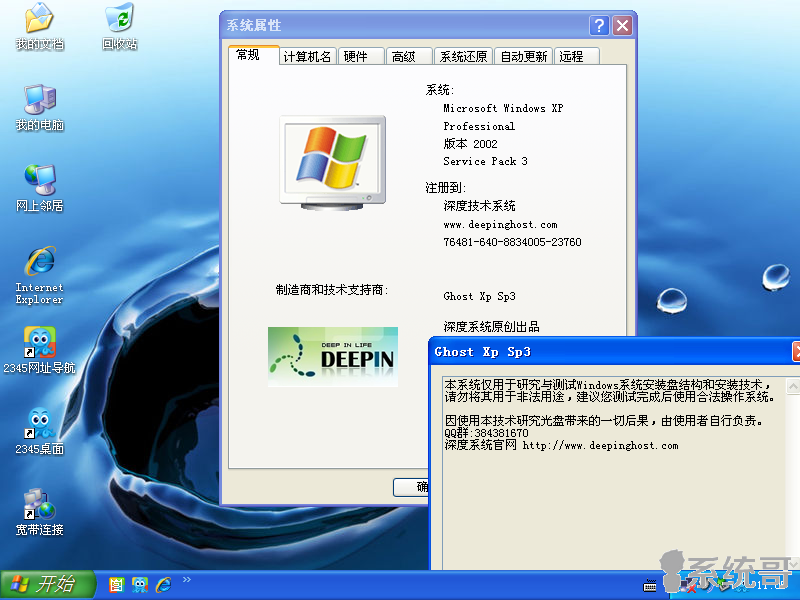
Task: Open the 回收站 recycle bin icon
Action: tap(119, 27)
